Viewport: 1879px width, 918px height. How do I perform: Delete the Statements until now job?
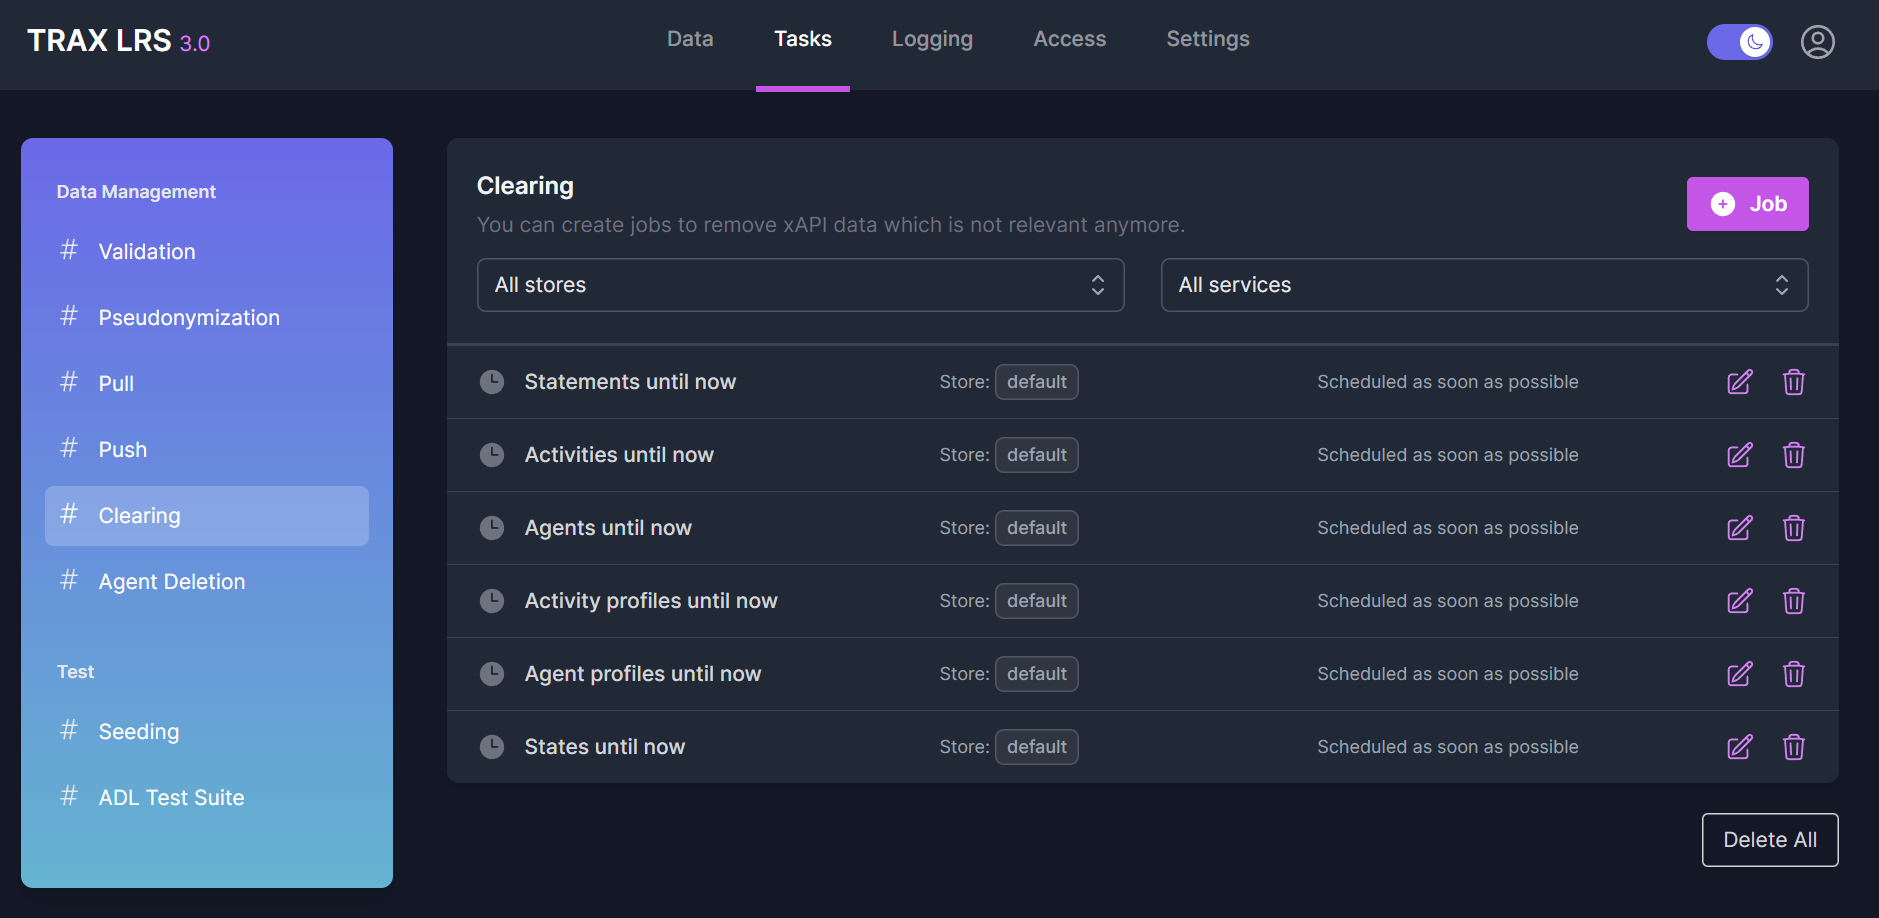click(x=1793, y=382)
